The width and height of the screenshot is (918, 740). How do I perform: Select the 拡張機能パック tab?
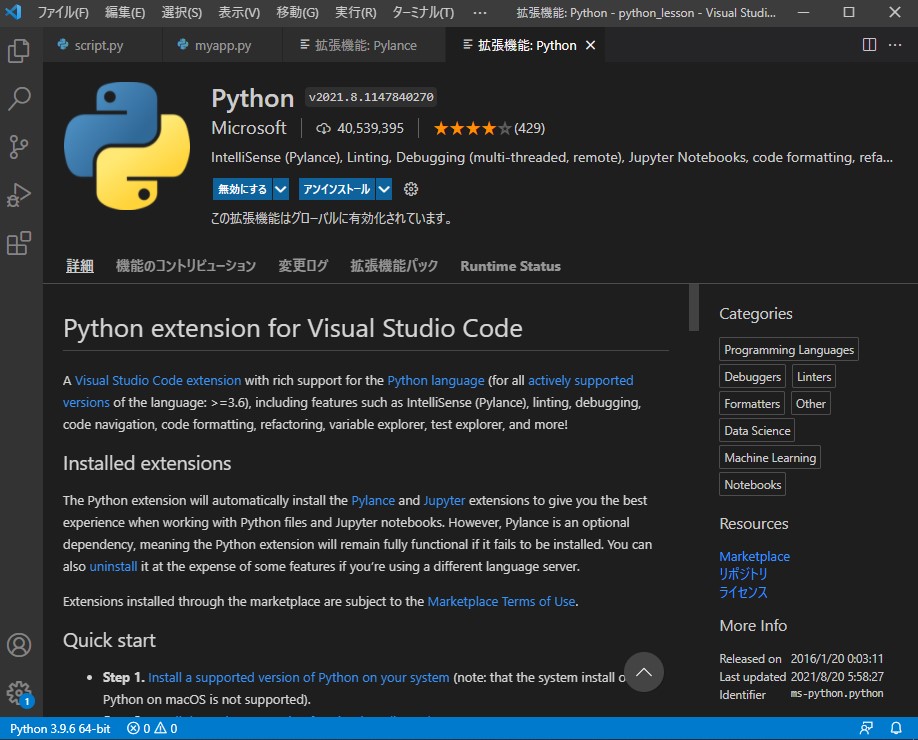394,266
